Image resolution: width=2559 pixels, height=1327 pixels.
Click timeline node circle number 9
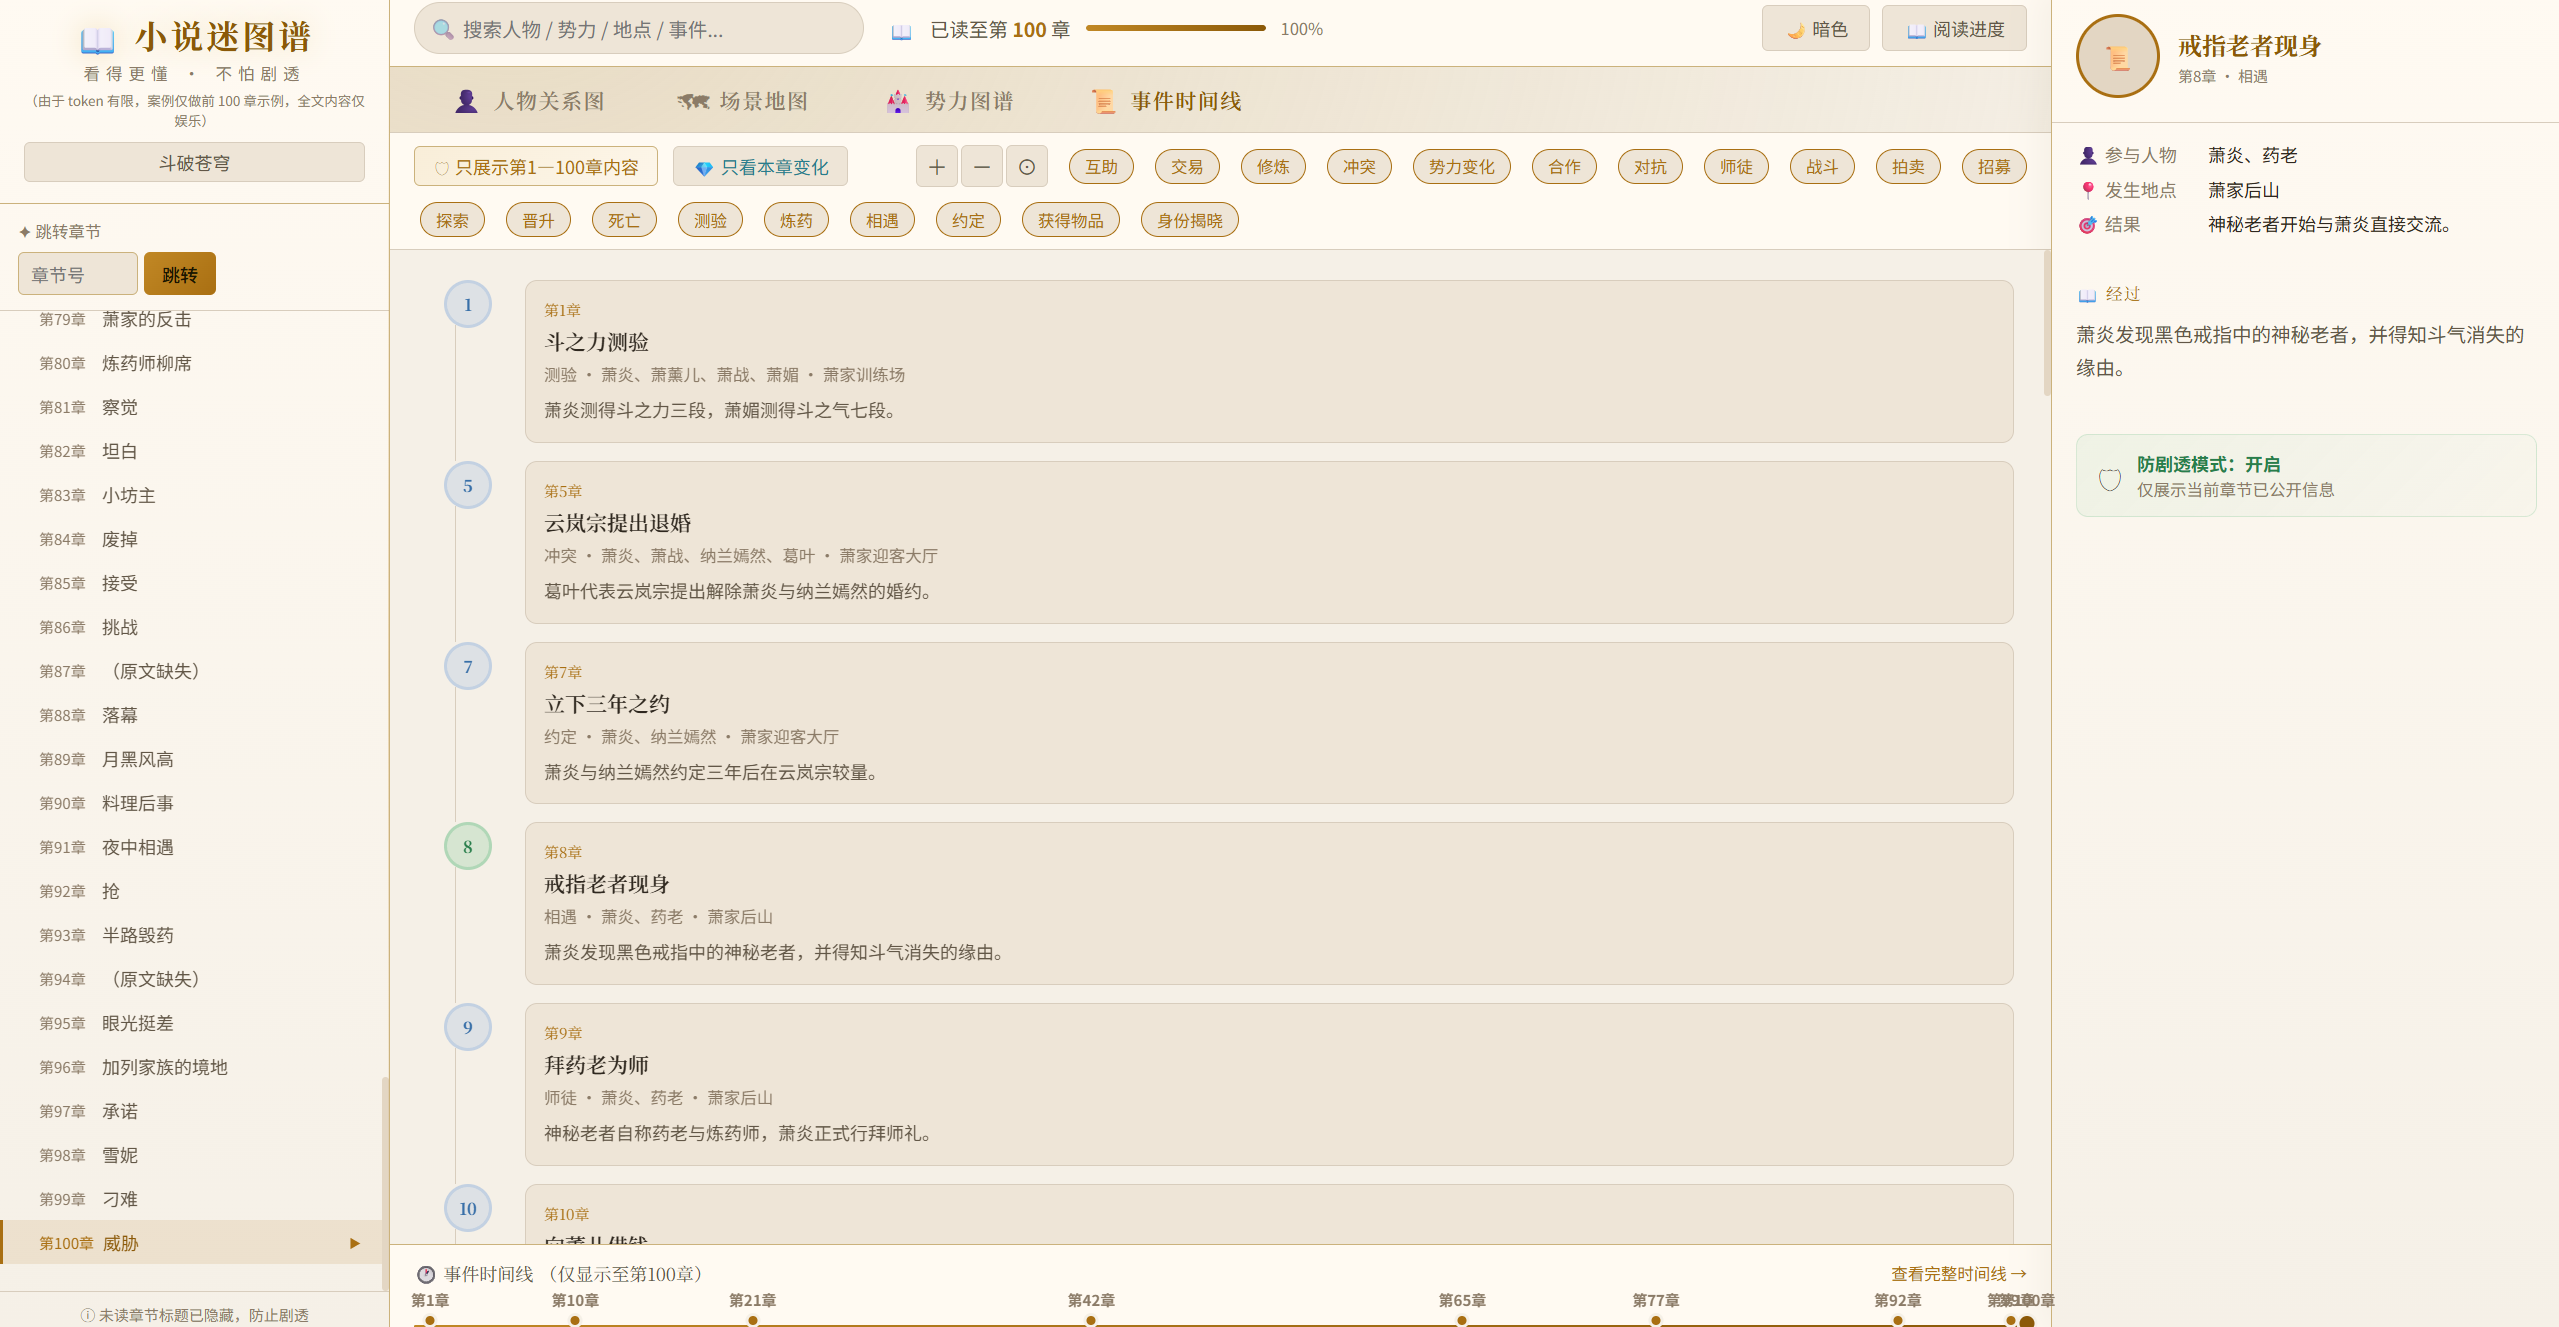coord(467,1028)
